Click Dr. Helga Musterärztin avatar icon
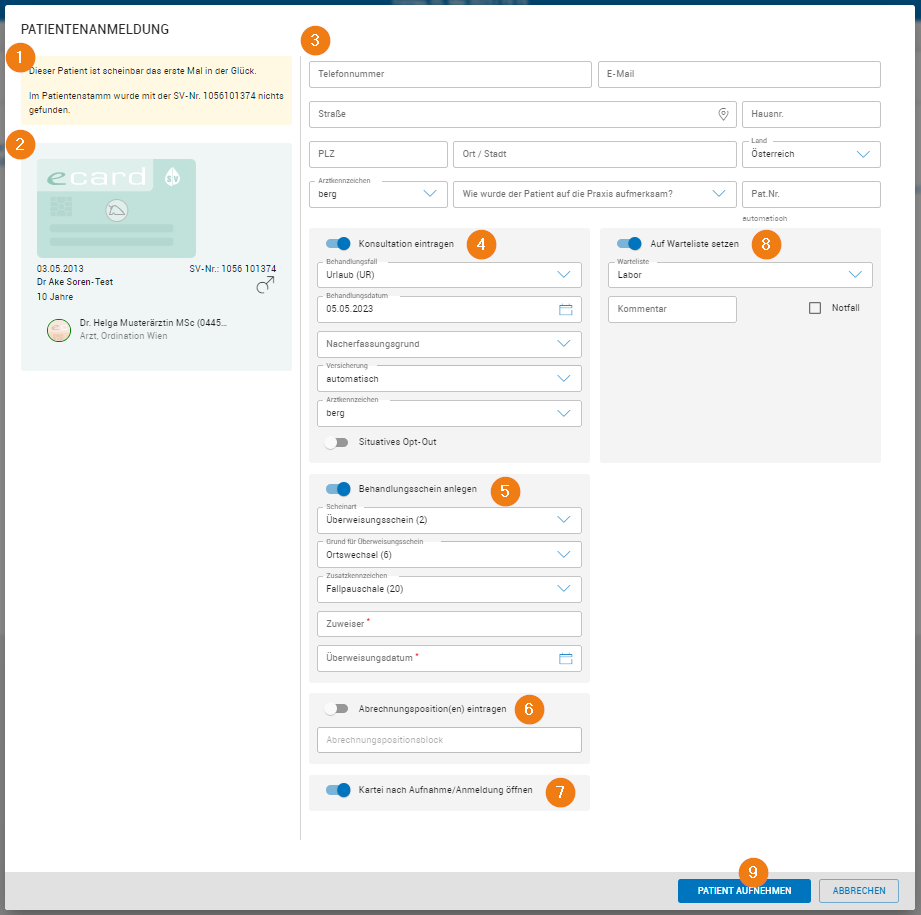921x915 pixels. click(x=59, y=330)
